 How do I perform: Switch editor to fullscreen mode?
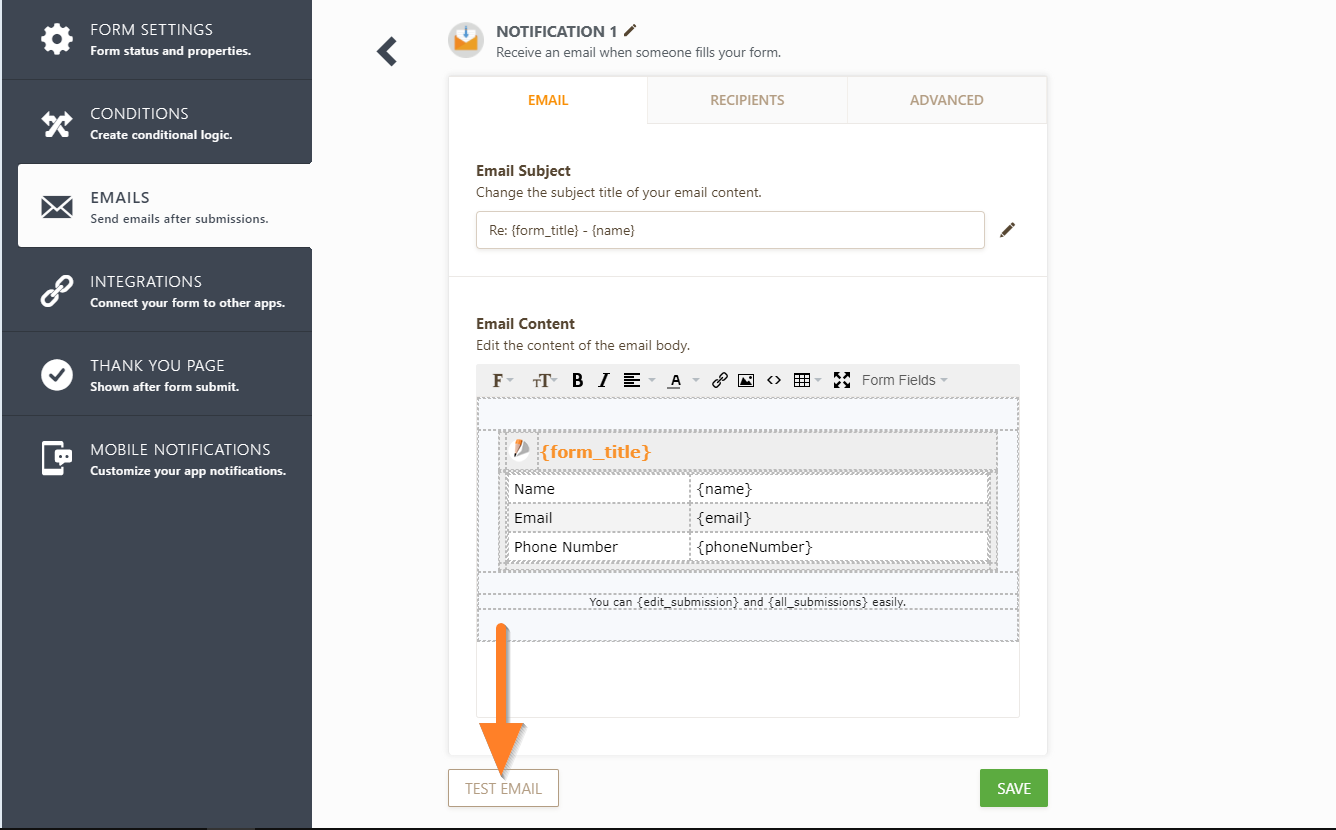coord(841,380)
